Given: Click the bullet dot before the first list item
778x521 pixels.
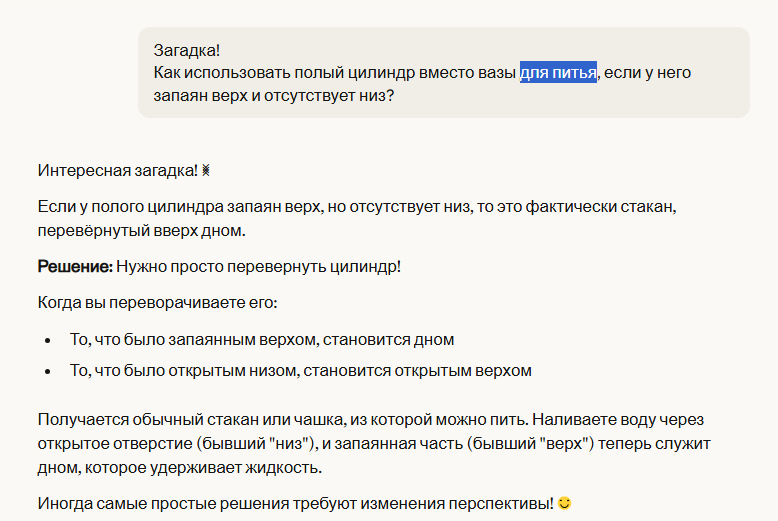Looking at the screenshot, I should (x=48, y=341).
